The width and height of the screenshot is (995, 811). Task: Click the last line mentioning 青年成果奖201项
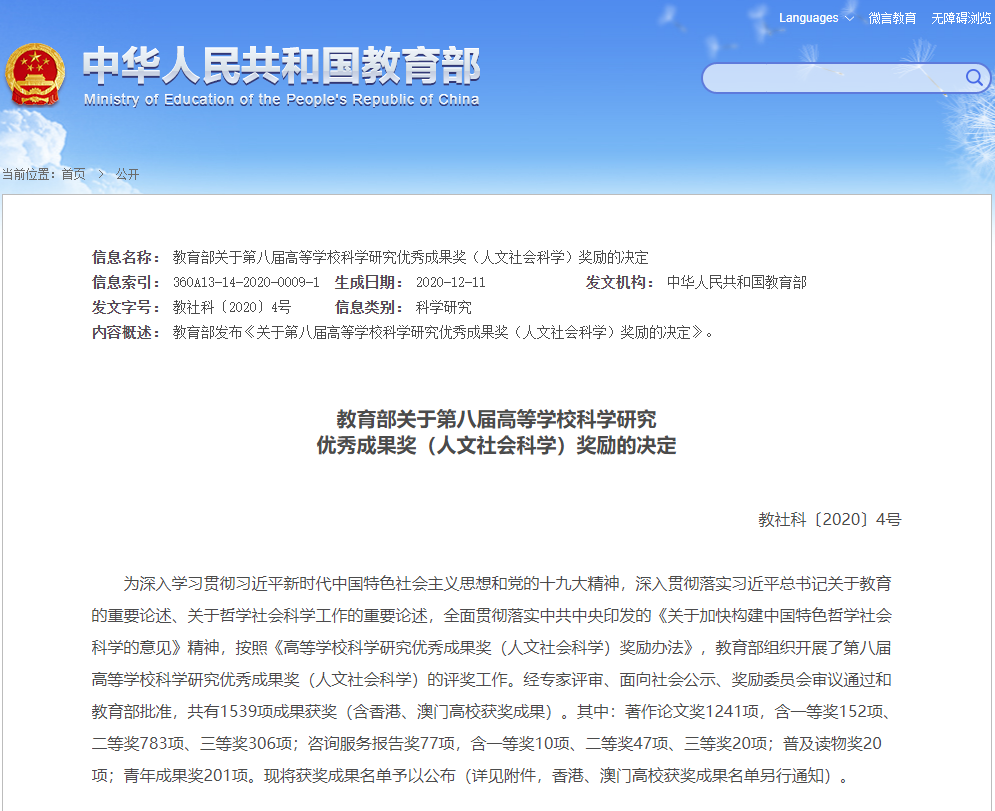470,775
